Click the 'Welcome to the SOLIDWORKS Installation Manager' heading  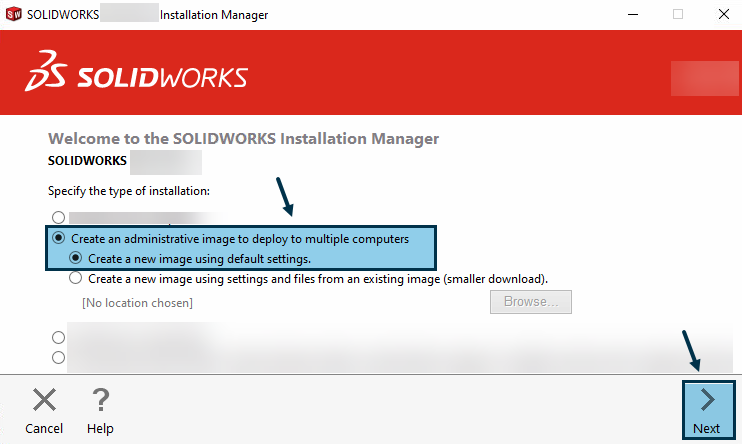click(x=243, y=139)
